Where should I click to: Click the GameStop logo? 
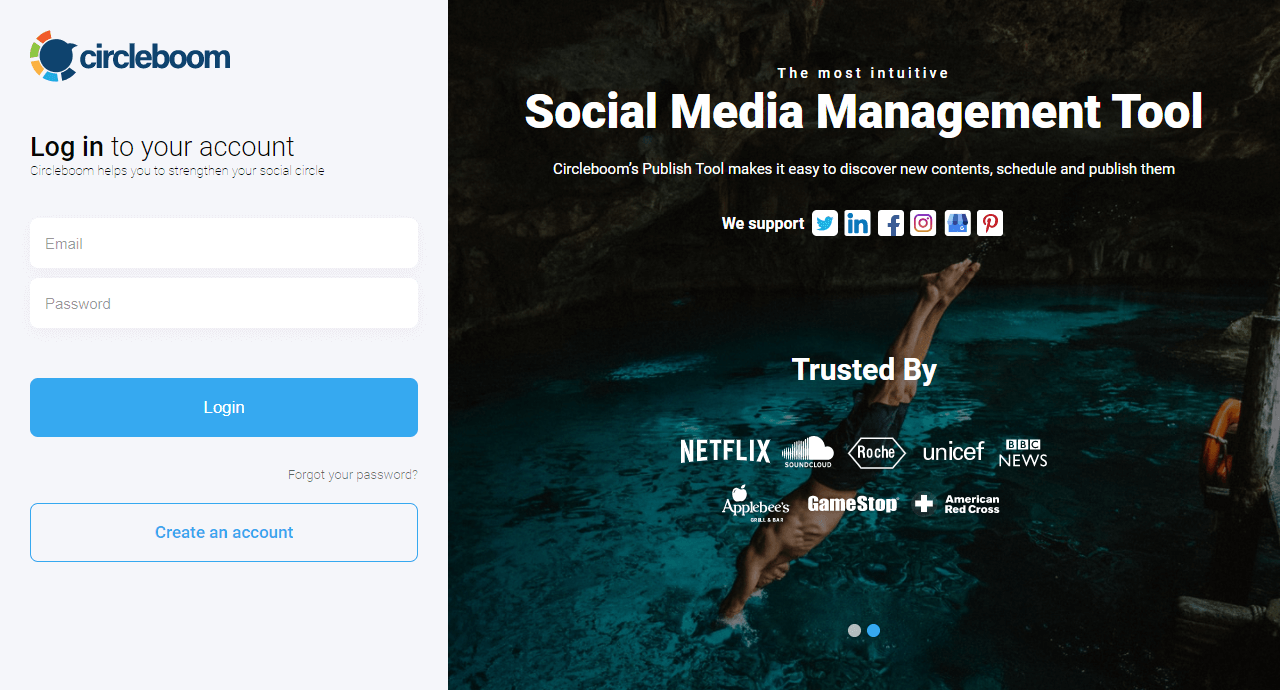click(852, 503)
